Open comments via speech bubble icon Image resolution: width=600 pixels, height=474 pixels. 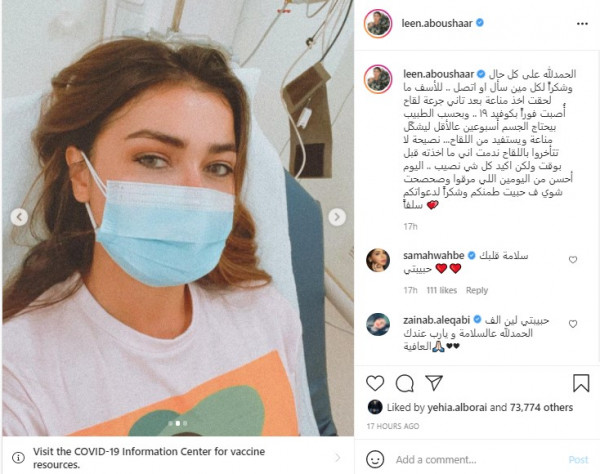[404, 383]
